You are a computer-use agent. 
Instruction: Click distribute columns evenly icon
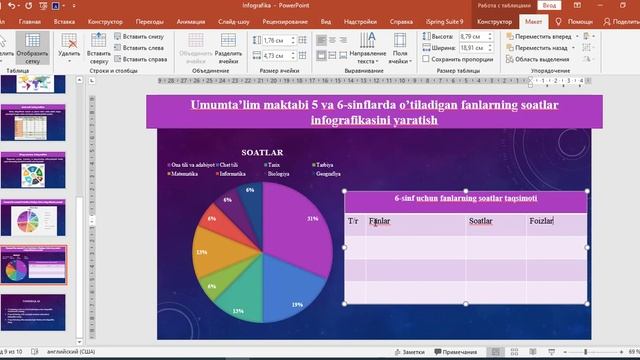(x=302, y=55)
